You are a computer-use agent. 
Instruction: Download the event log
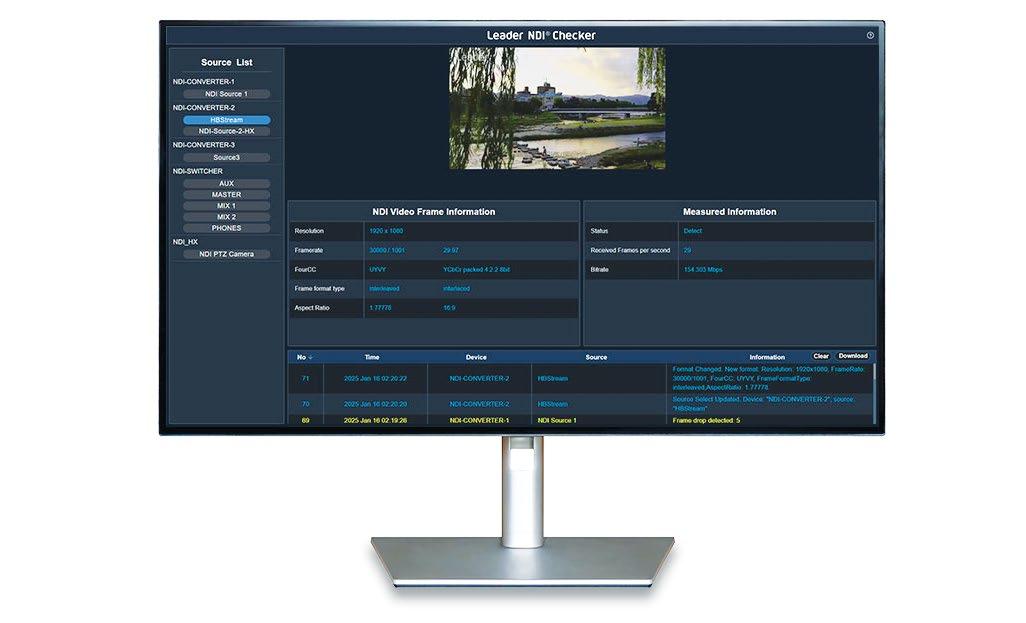pos(853,356)
